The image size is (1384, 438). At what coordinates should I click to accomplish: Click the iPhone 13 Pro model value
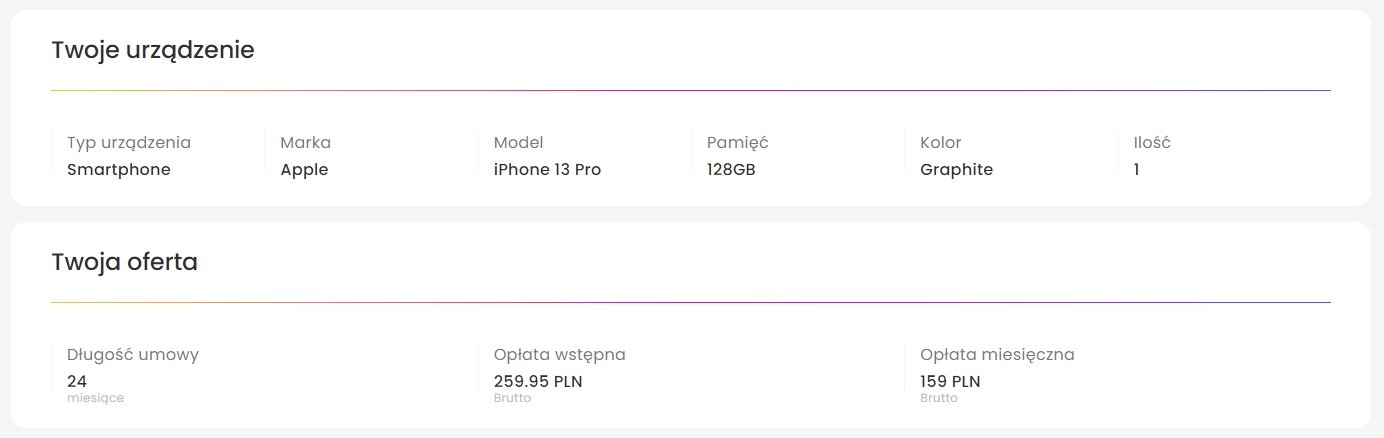pyautogui.click(x=547, y=170)
